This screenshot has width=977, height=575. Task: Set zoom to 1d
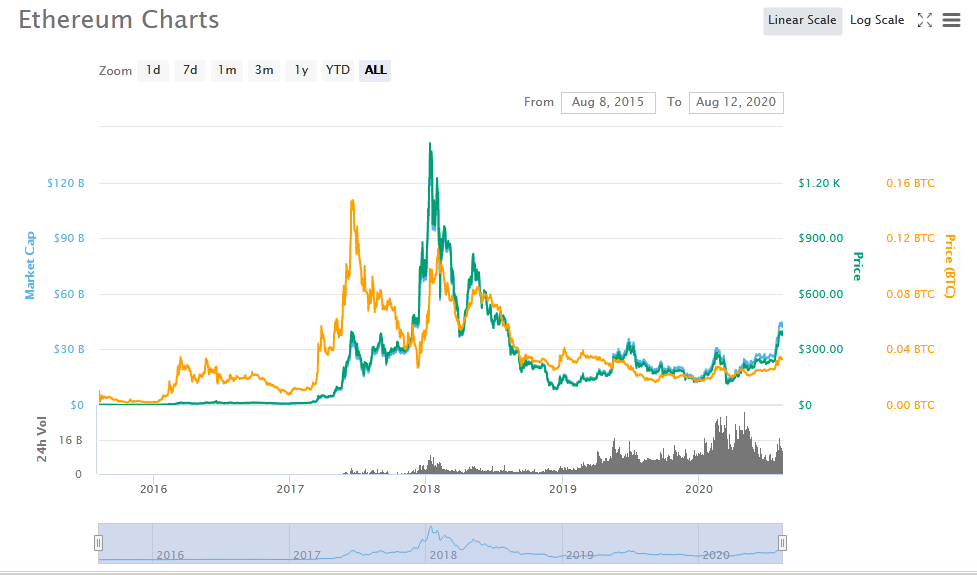(x=153, y=70)
